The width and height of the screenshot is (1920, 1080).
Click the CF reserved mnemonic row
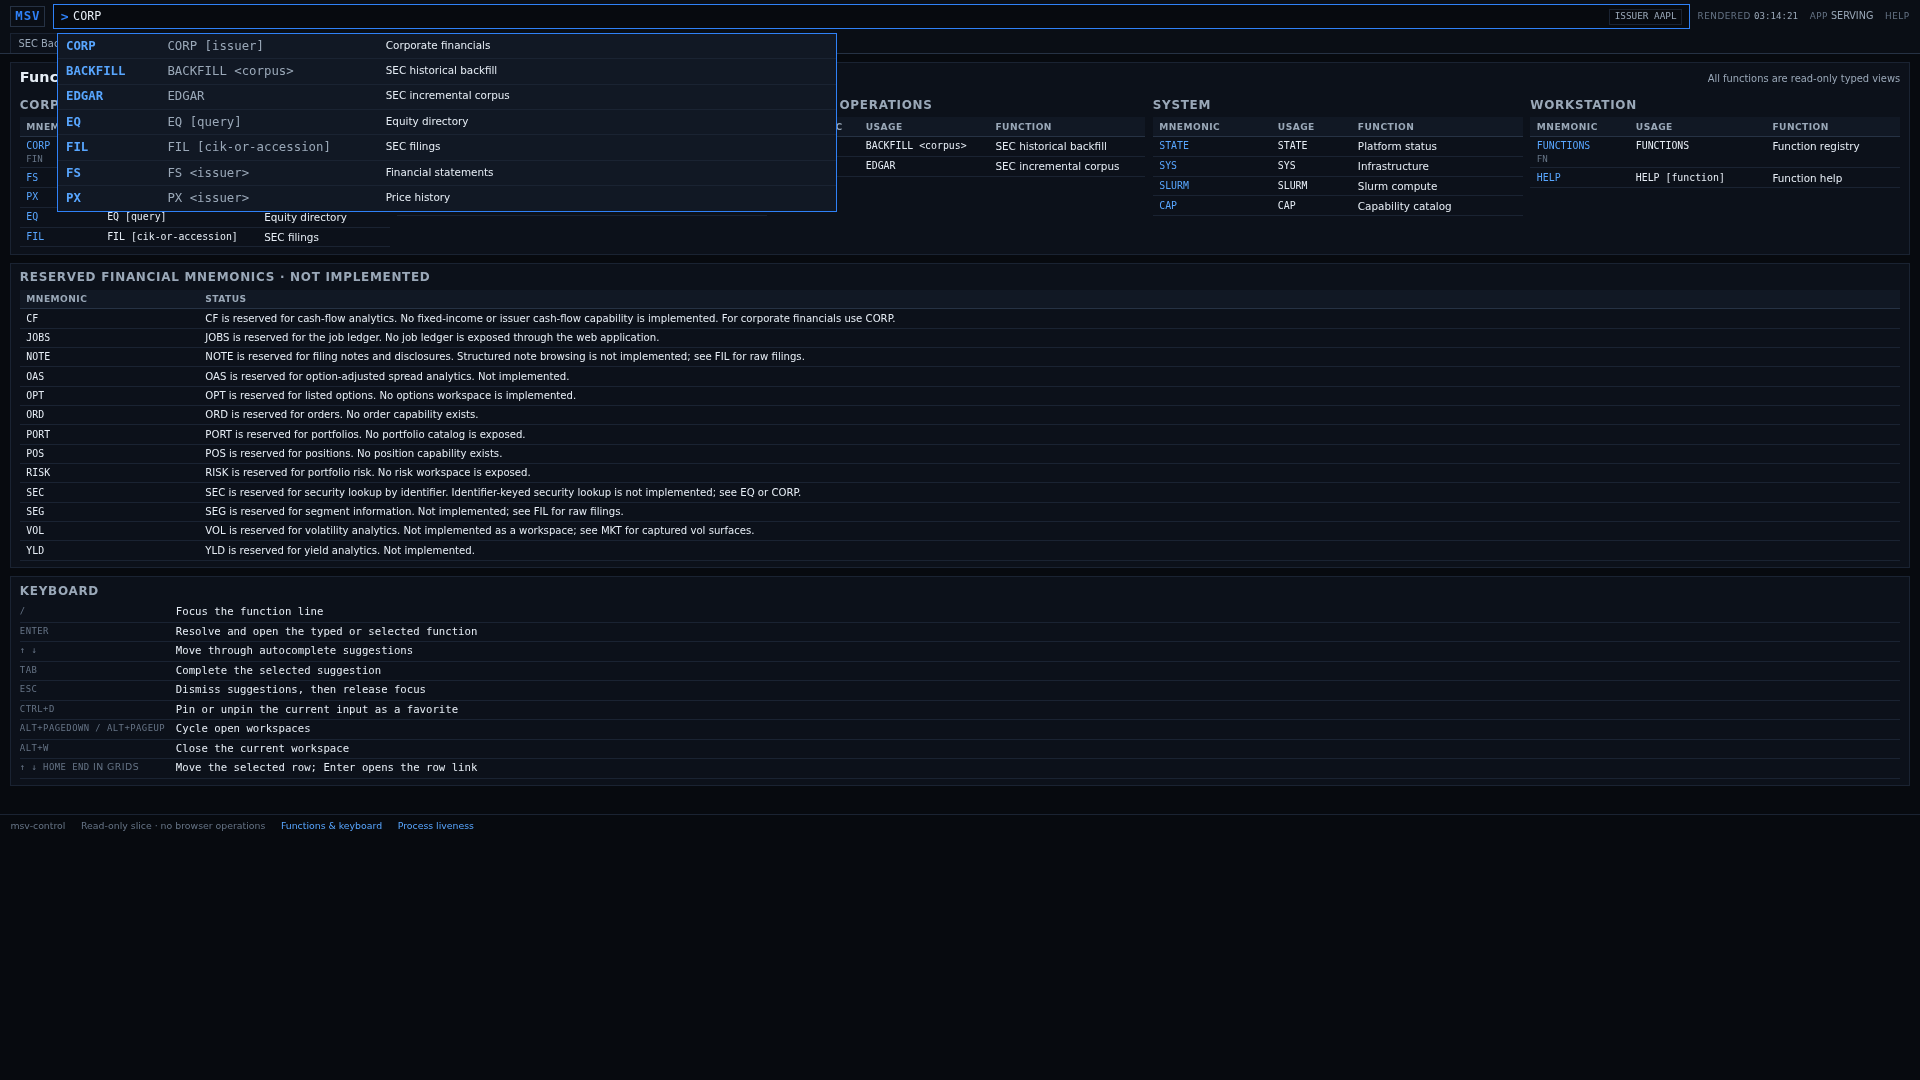[960, 319]
